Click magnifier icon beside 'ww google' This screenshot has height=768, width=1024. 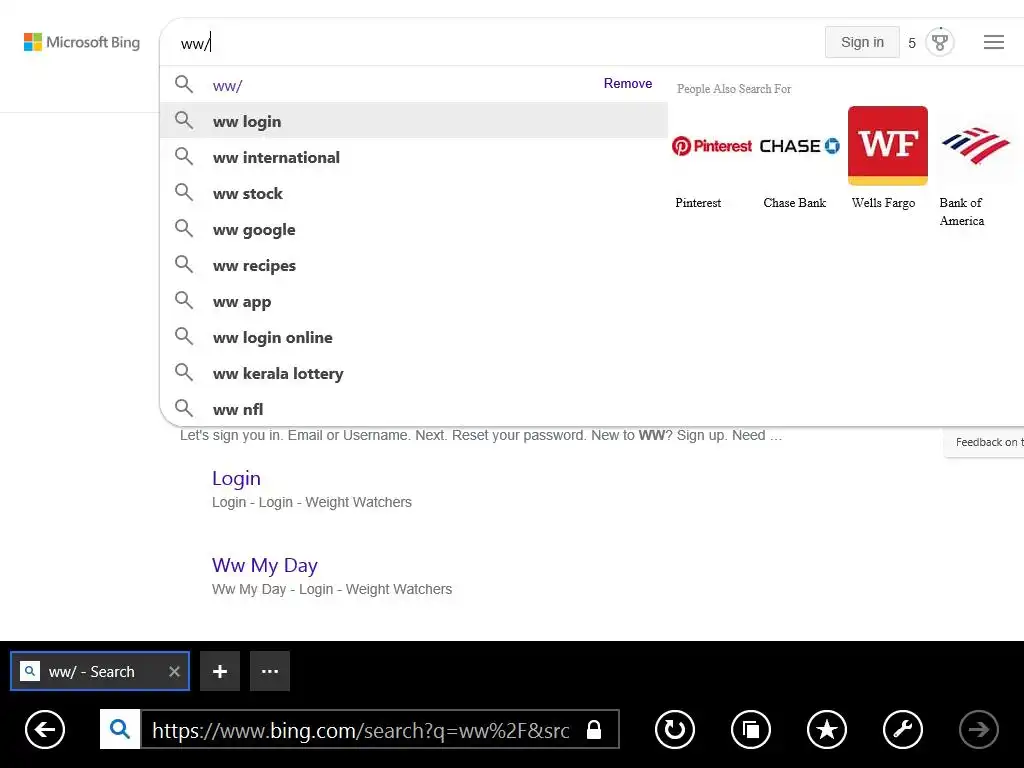click(x=184, y=229)
